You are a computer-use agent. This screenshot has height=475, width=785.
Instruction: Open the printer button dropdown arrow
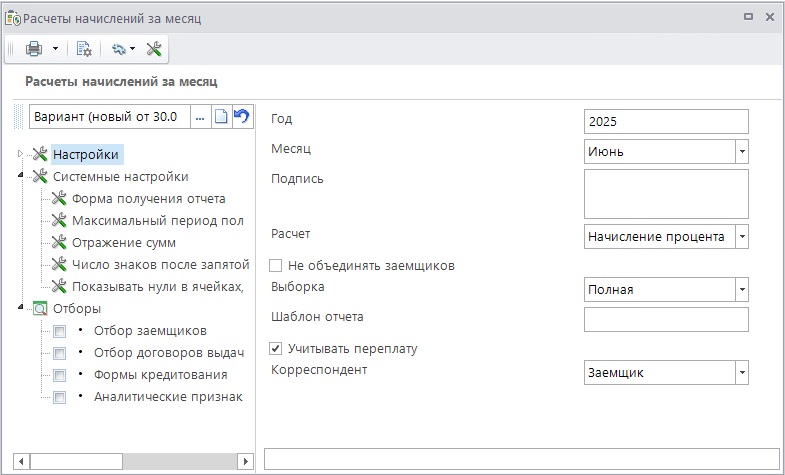click(x=55, y=49)
